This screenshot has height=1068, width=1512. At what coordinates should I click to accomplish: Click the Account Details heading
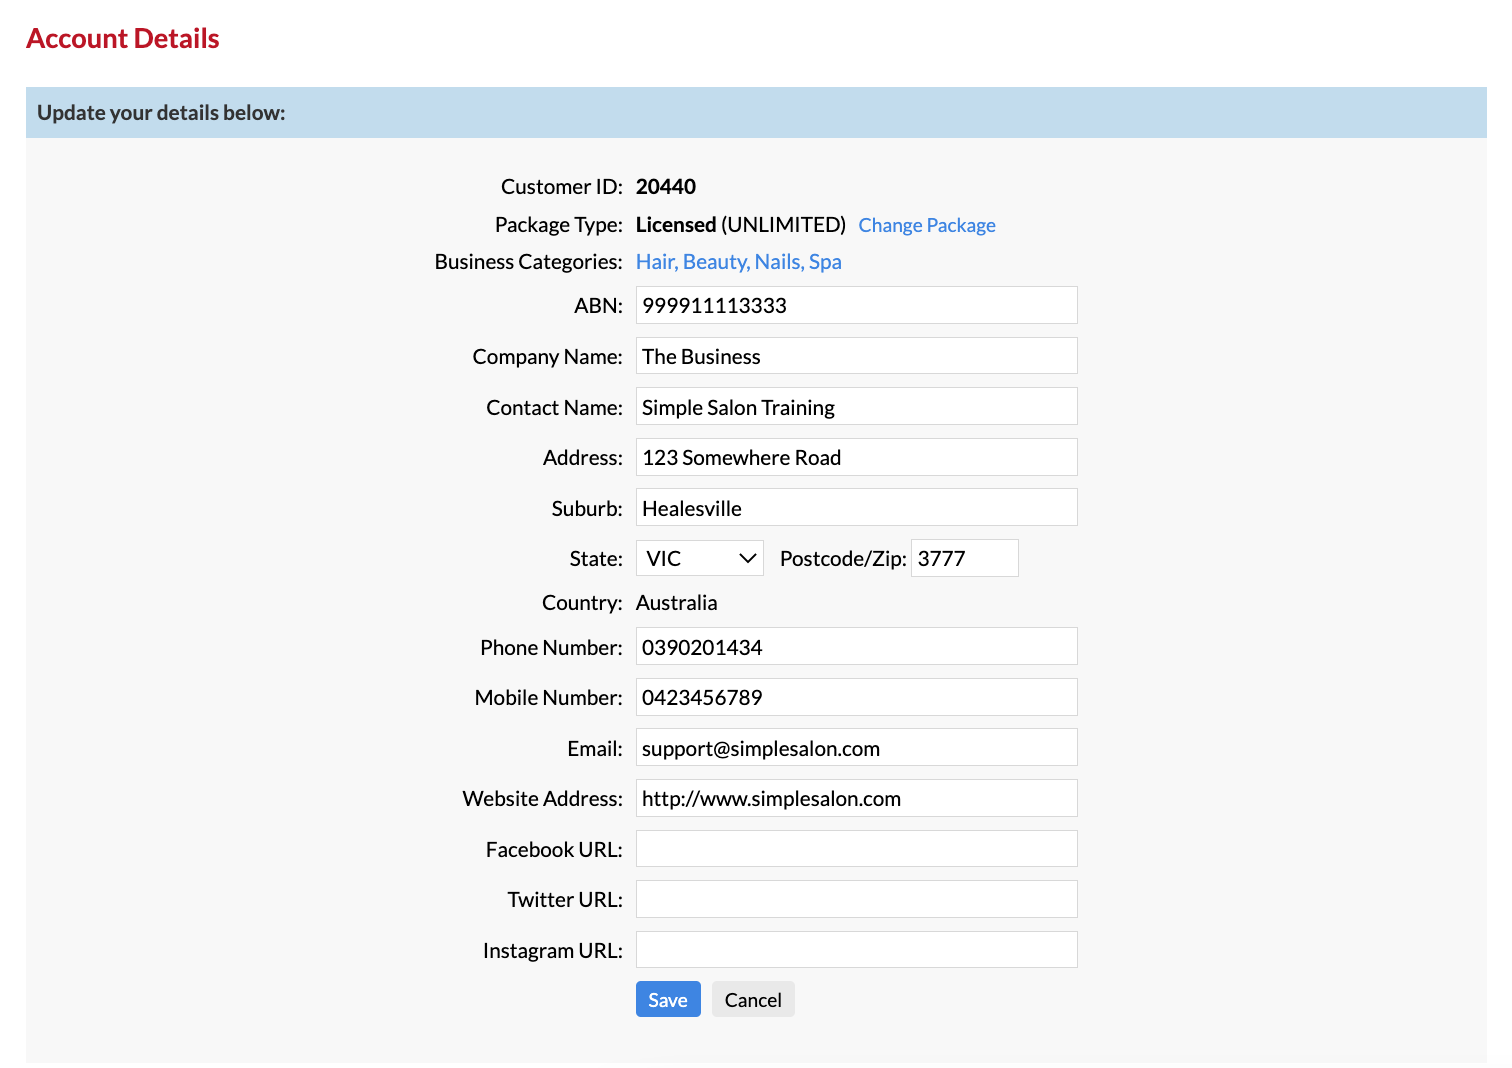(122, 38)
